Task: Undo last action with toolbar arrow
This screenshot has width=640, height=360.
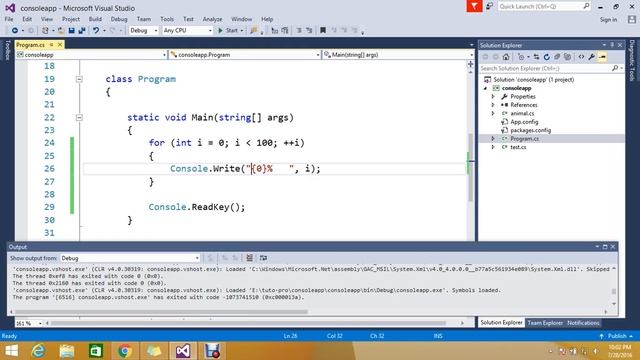Action: 96,31
